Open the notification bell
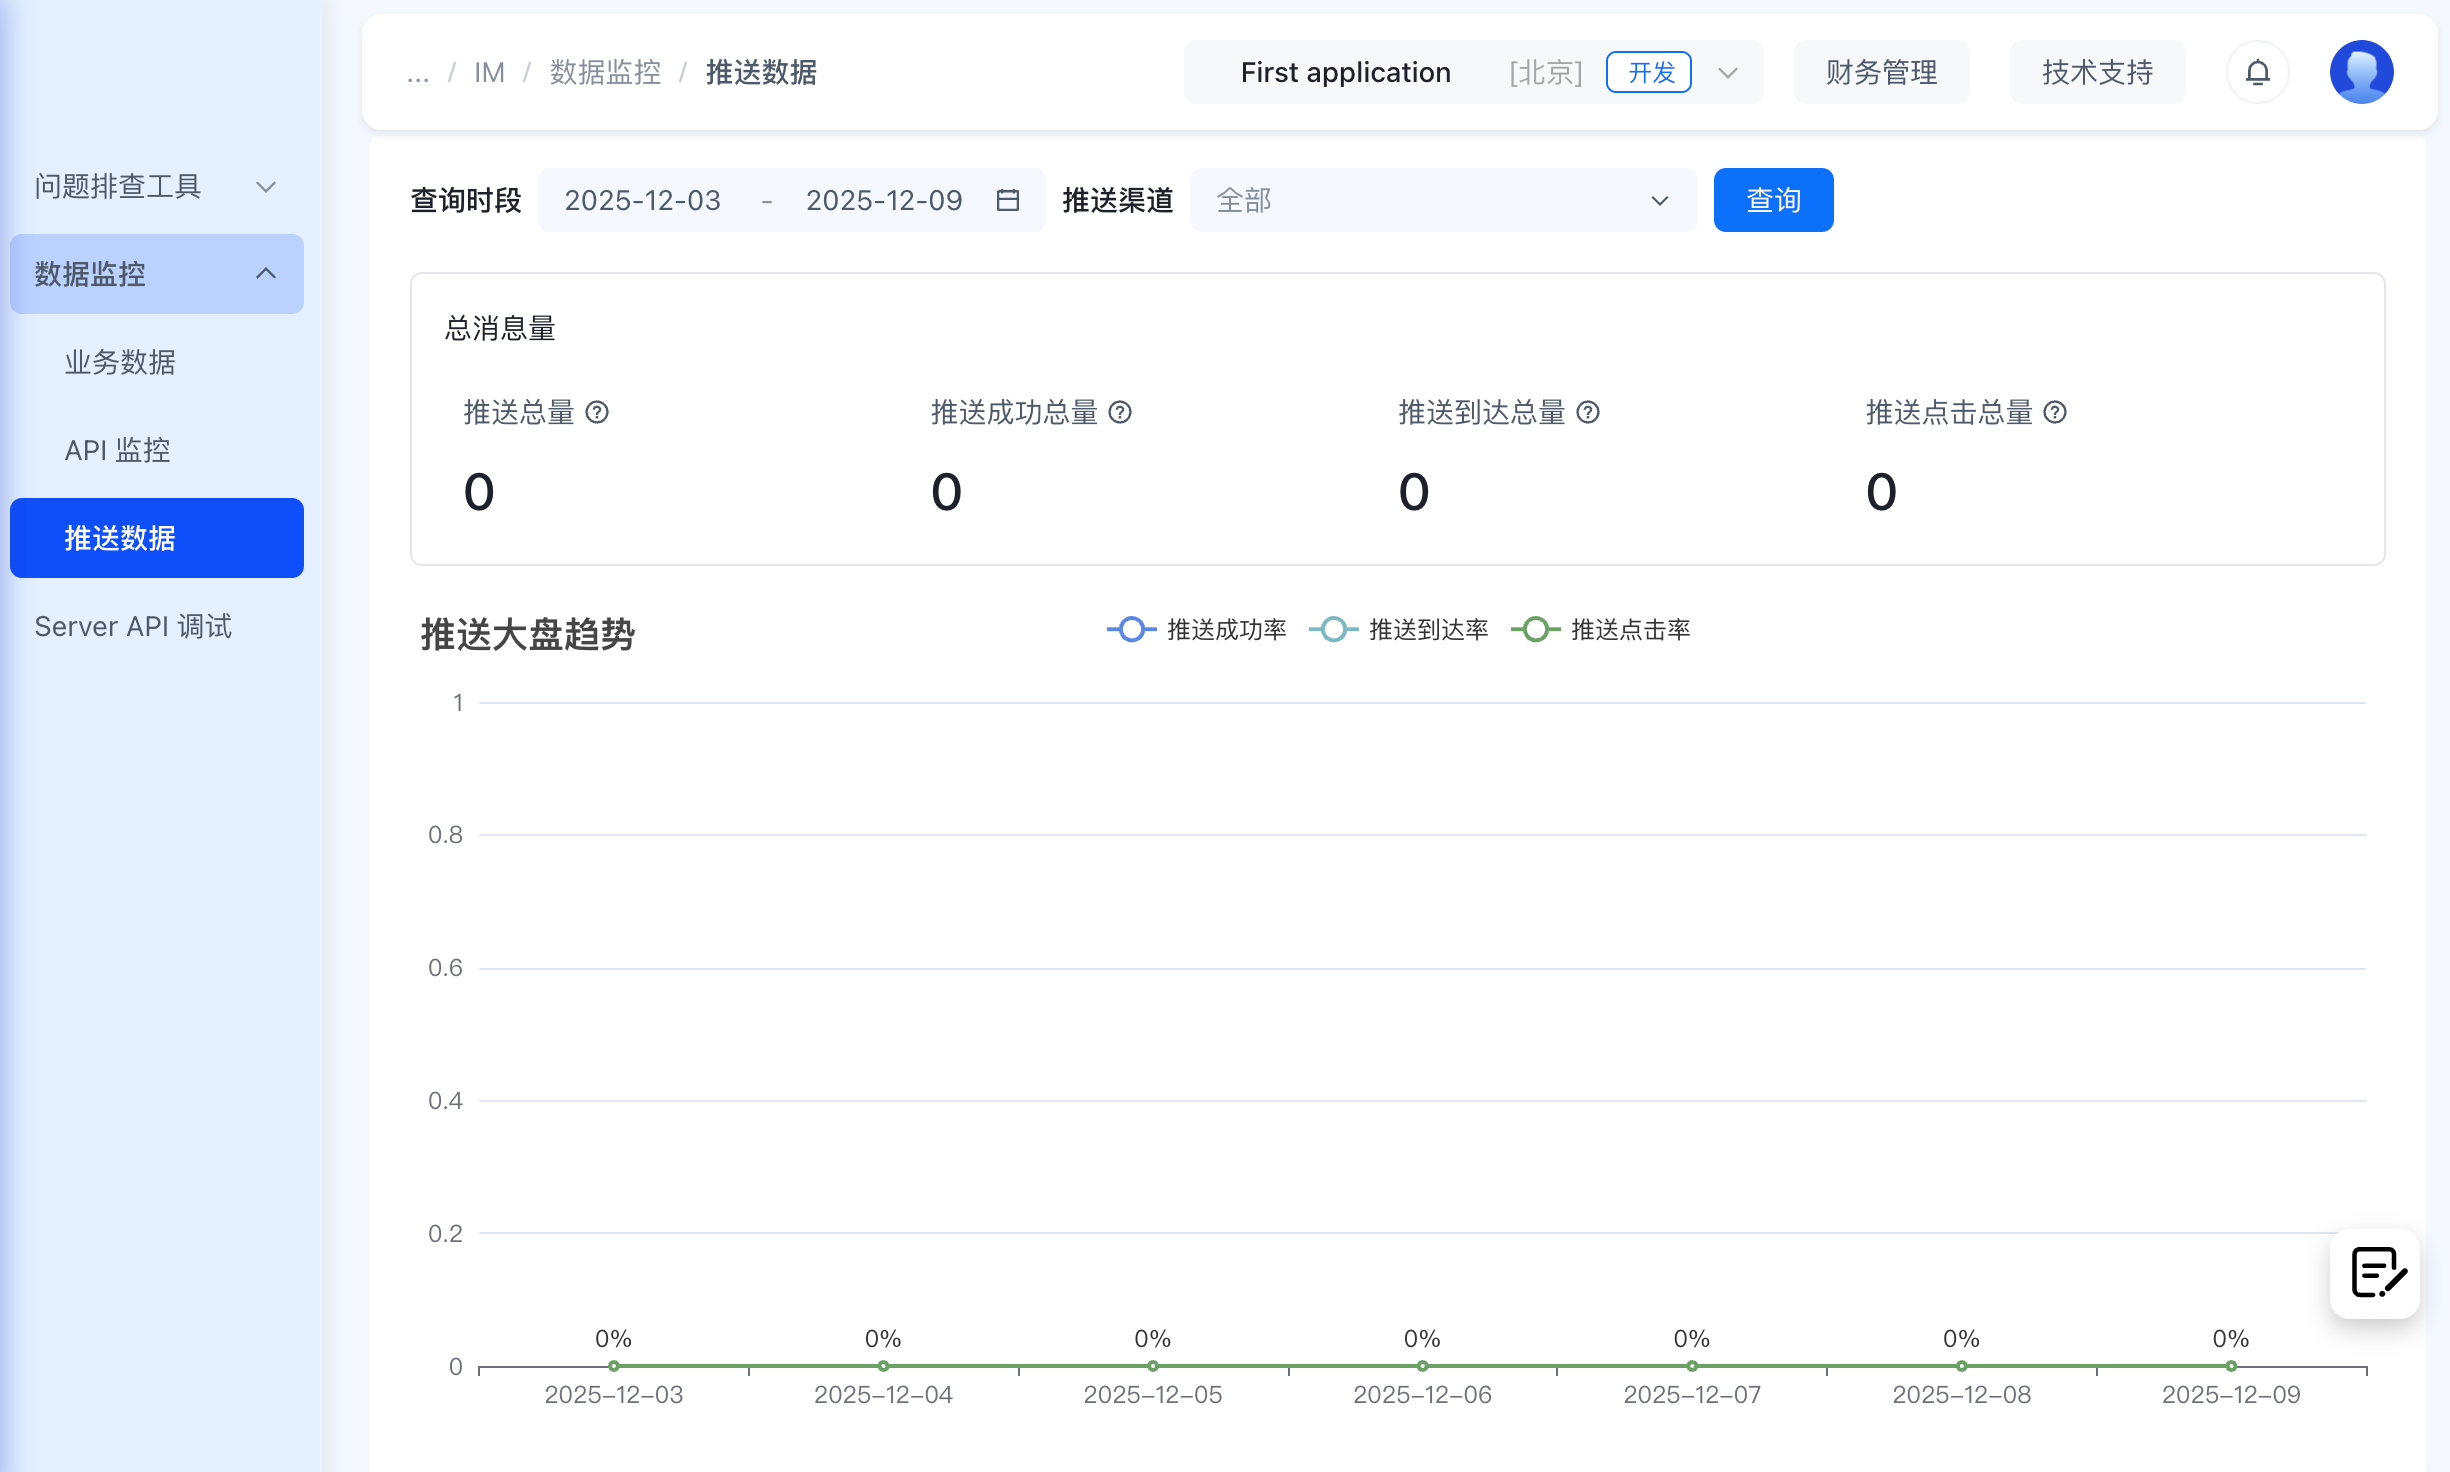Screen dimensions: 2450x1472 (x=2257, y=72)
